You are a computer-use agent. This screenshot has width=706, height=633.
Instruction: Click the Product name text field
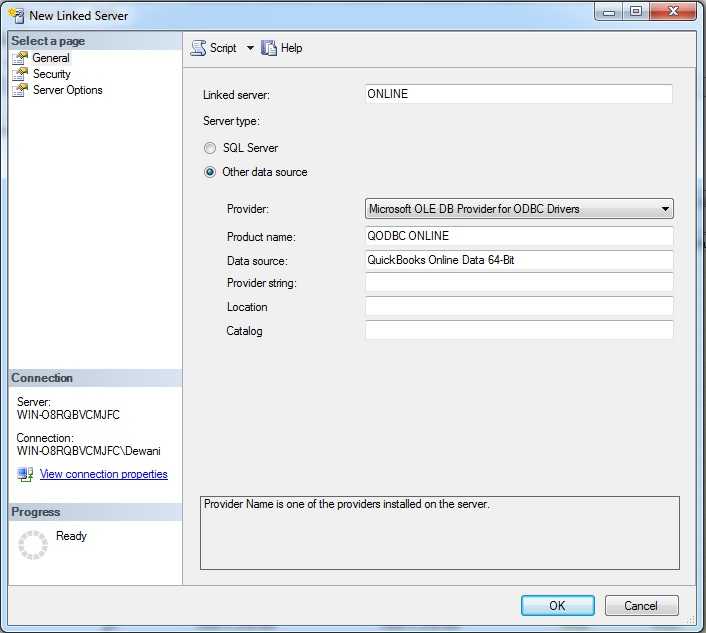[x=518, y=236]
